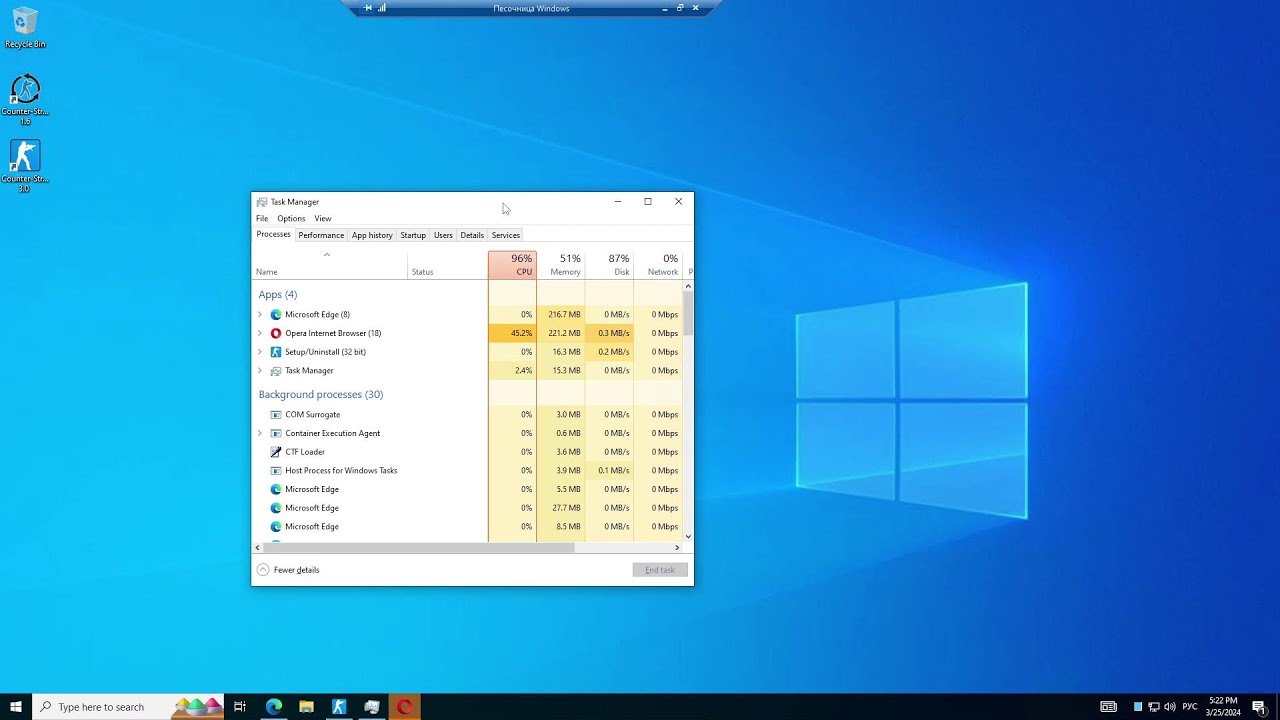
Task: Click the Opera taskbar icon
Action: [x=405, y=706]
